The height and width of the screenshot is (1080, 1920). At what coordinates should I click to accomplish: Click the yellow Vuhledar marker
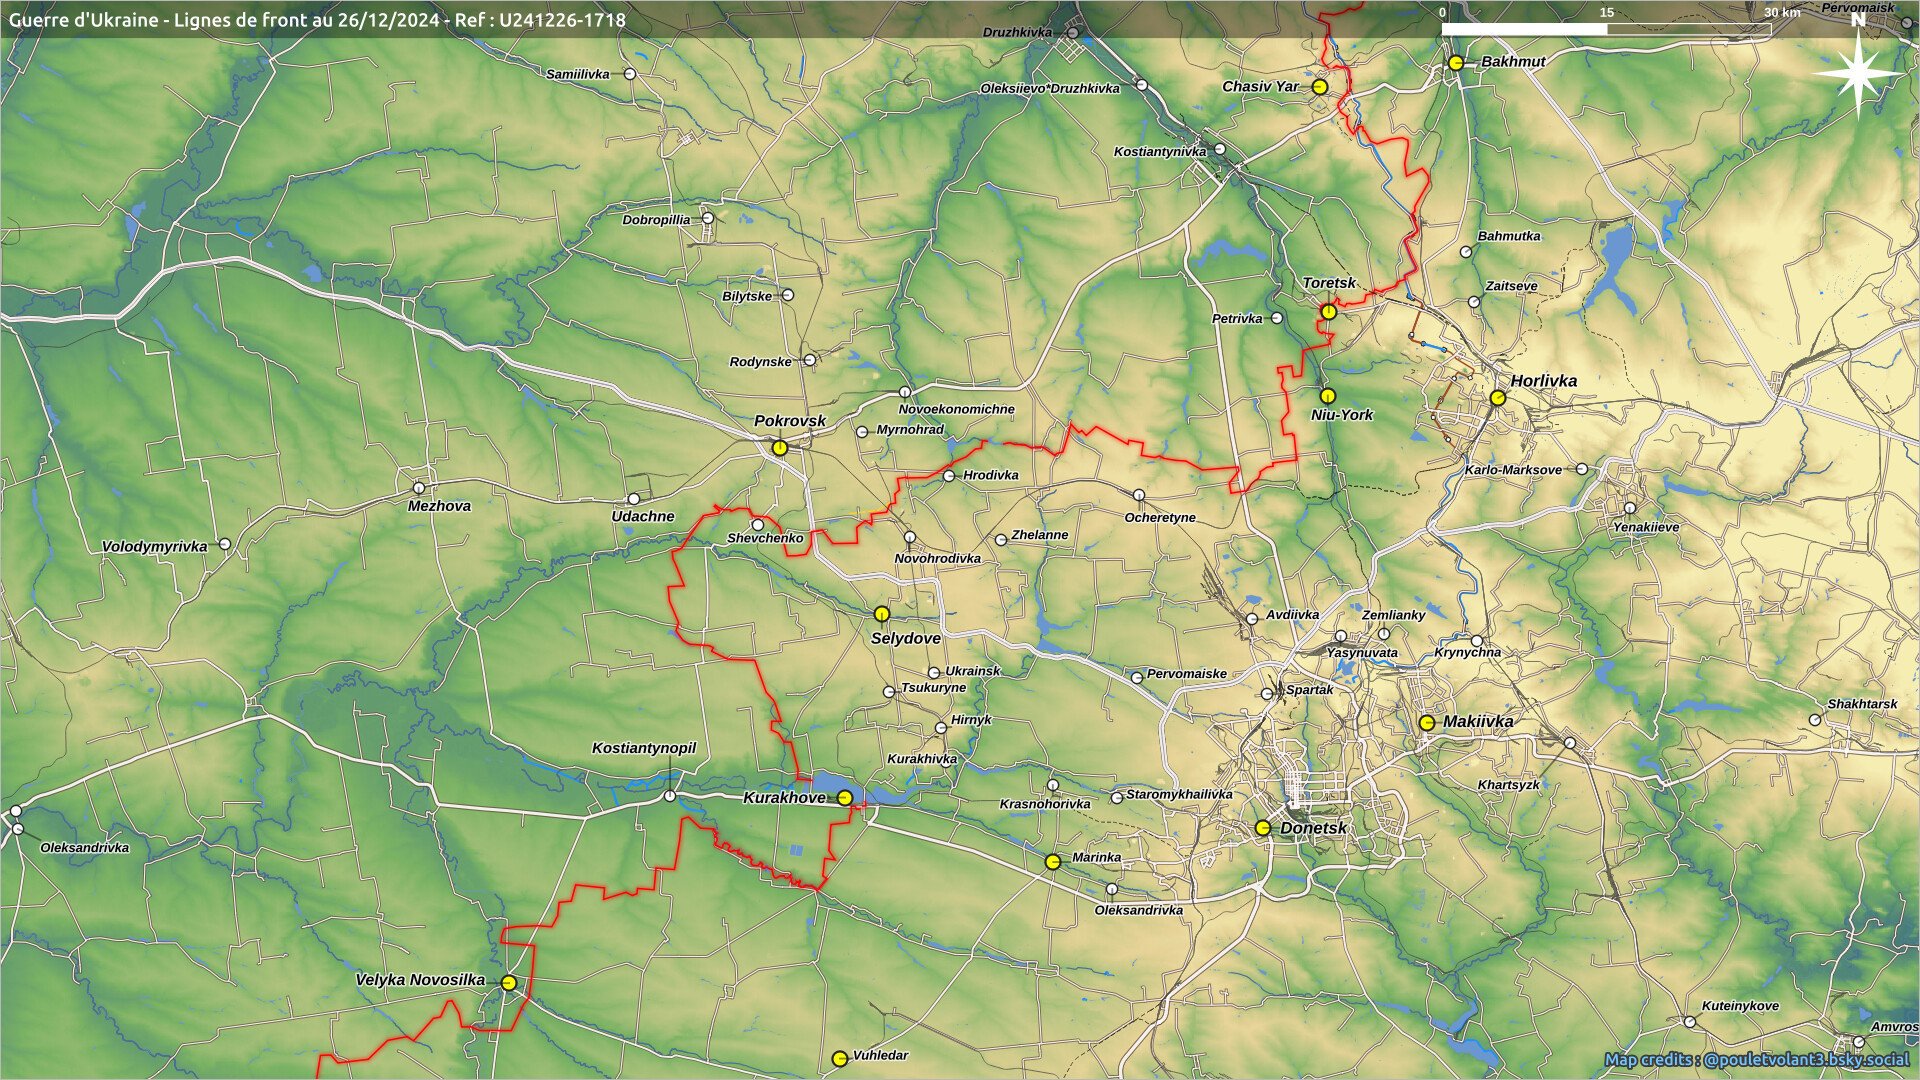click(x=840, y=1058)
